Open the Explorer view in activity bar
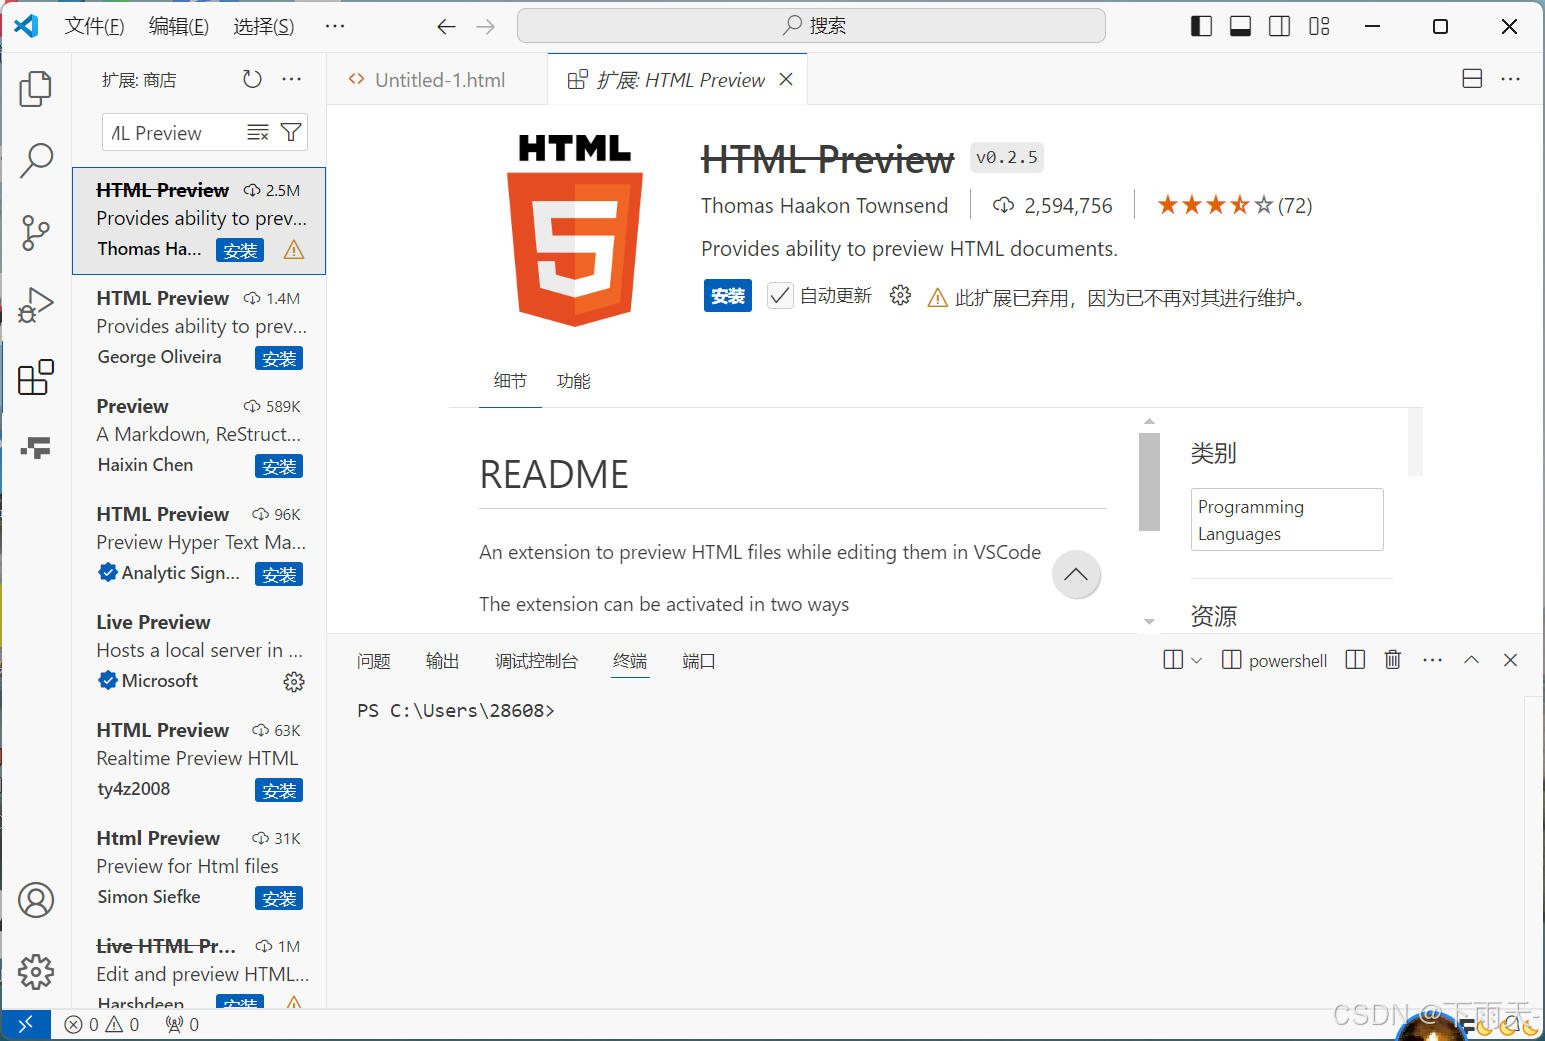 36,88
